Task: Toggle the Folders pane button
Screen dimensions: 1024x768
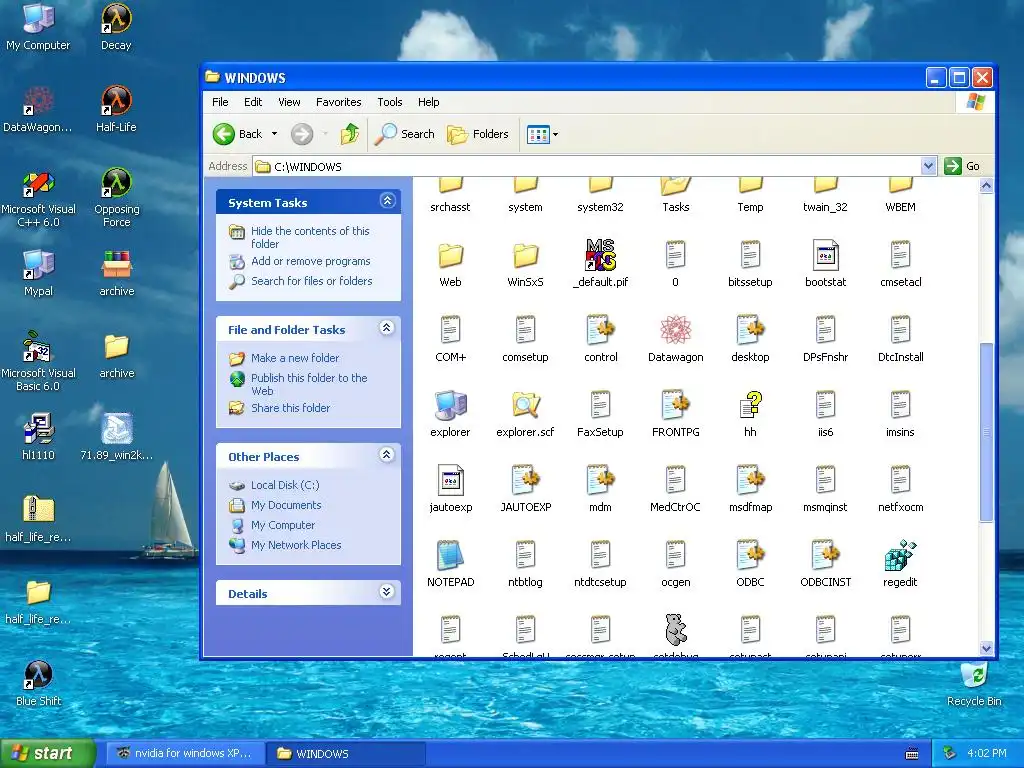Action: pos(477,134)
